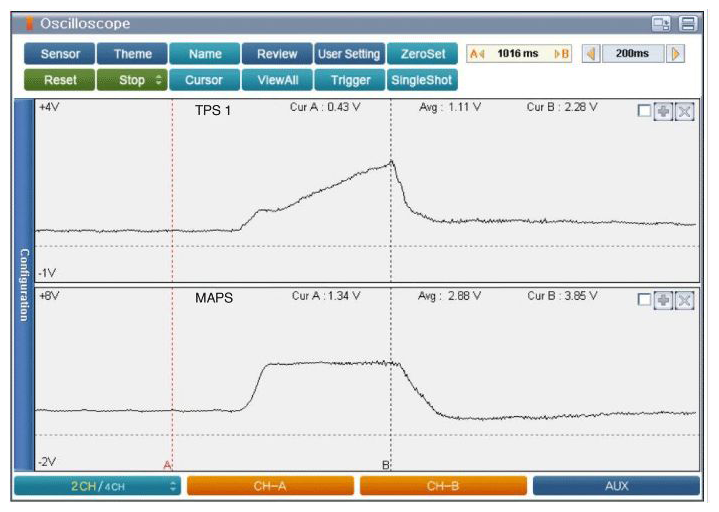Click the right arrow to increase time base
The height and width of the screenshot is (512, 719).
(678, 54)
